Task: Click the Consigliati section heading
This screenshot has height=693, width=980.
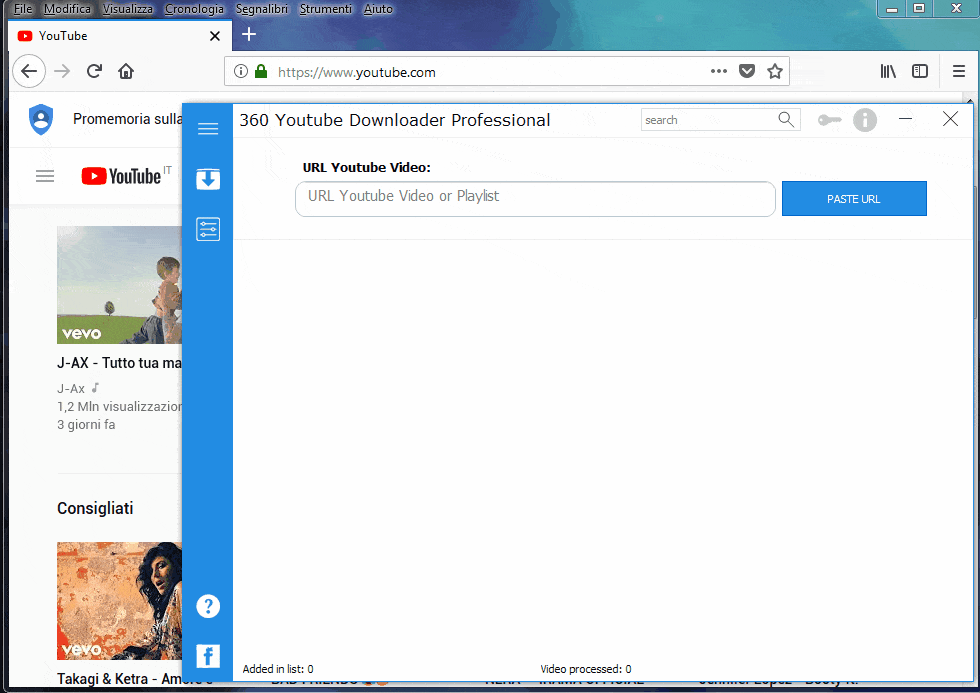Action: click(95, 509)
